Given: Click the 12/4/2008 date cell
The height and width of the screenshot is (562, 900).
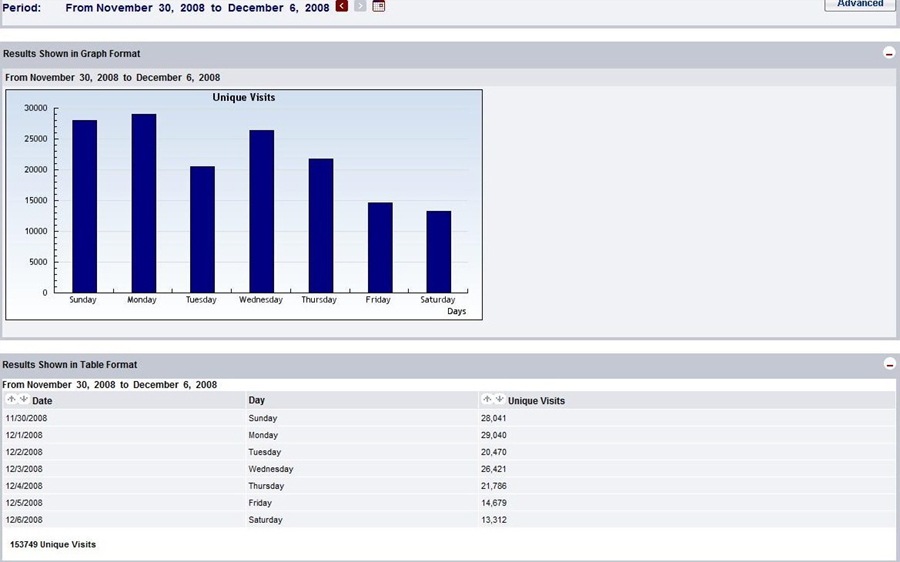Looking at the screenshot, I should [x=24, y=486].
